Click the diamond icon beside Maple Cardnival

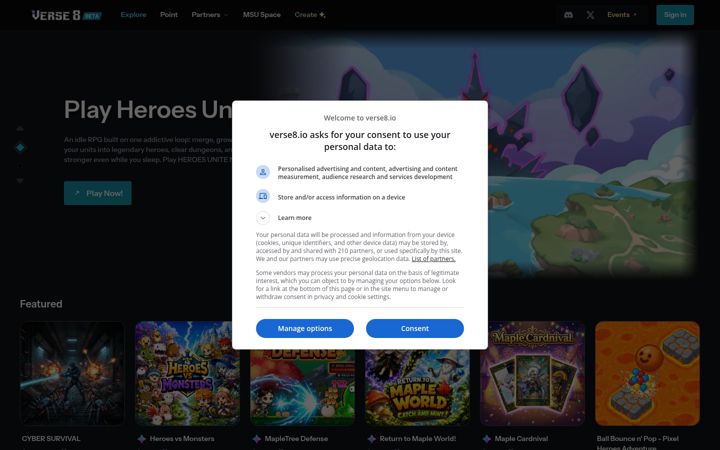pos(486,439)
